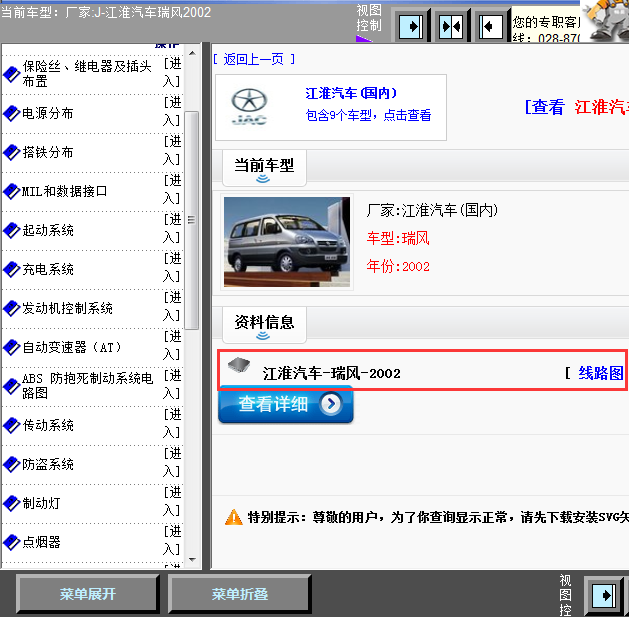Click the book icon beside 起动系统

(11, 230)
